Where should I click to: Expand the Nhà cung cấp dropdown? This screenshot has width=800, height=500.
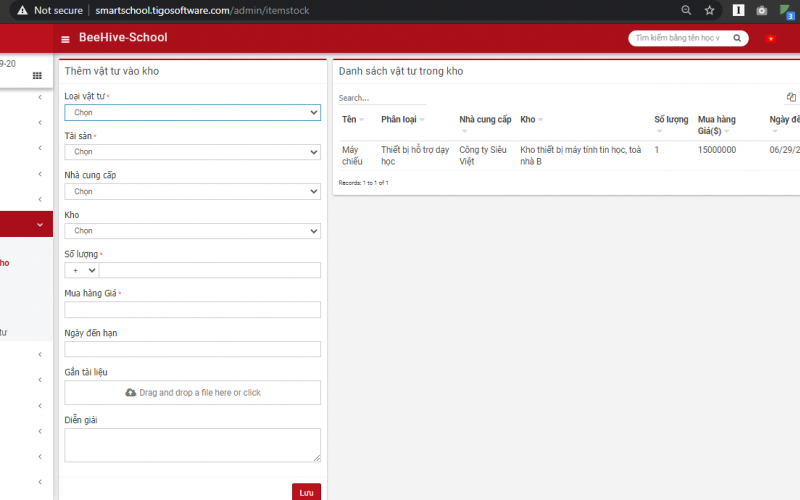(192, 191)
